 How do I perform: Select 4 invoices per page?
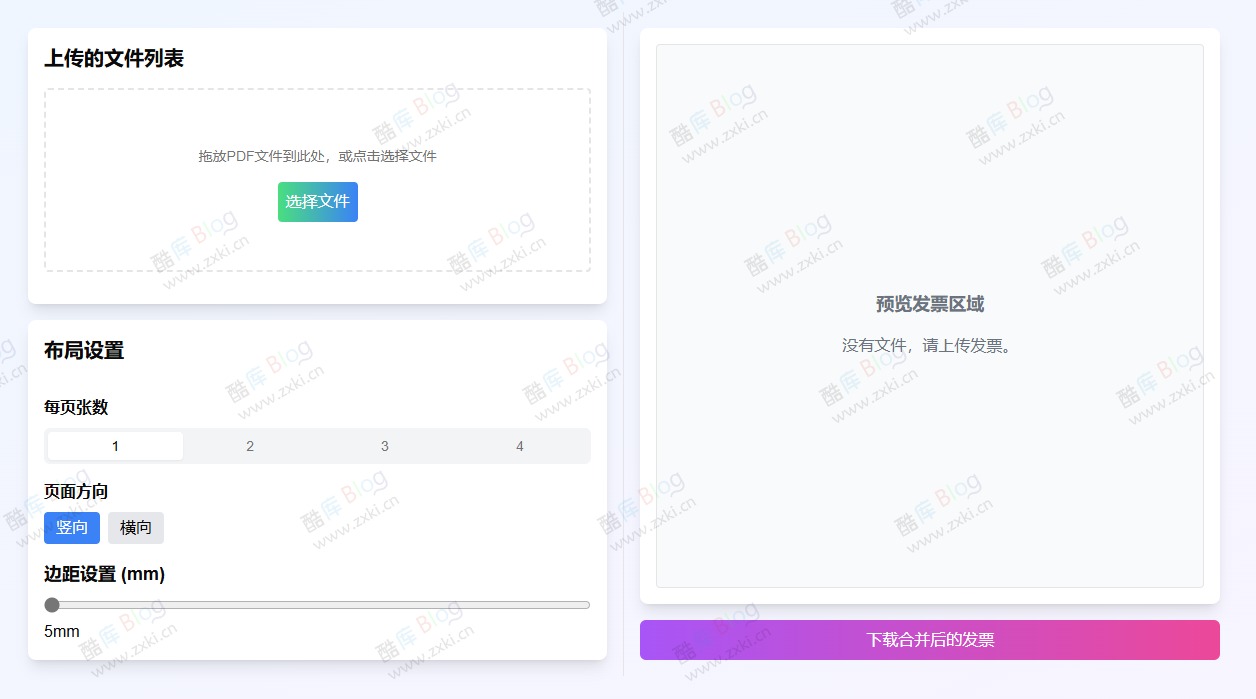[519, 445]
